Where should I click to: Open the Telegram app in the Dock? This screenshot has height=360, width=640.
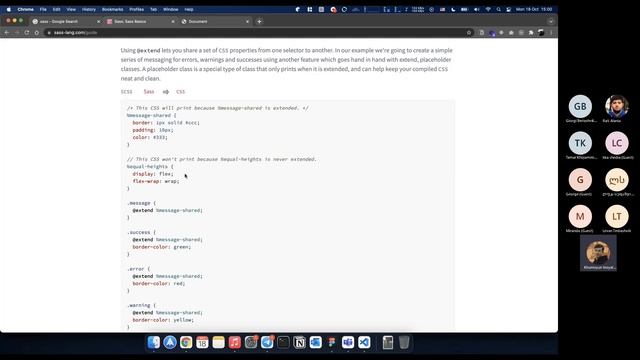(x=267, y=342)
